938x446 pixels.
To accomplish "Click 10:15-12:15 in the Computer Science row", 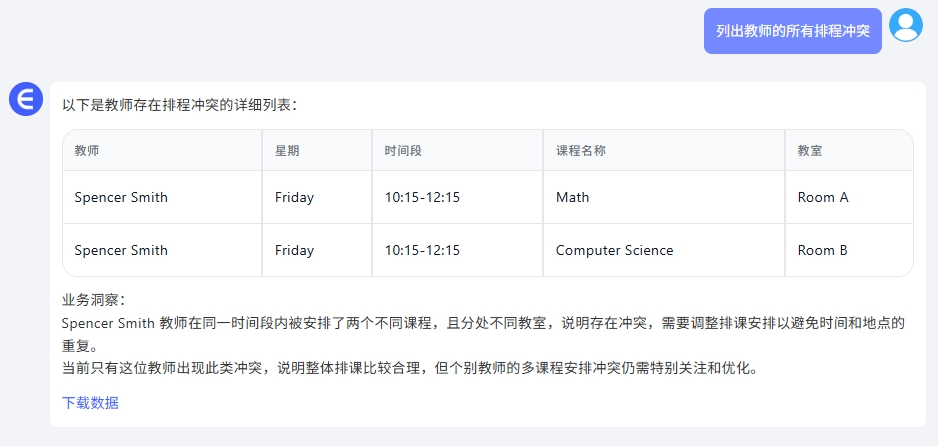I will pos(422,250).
